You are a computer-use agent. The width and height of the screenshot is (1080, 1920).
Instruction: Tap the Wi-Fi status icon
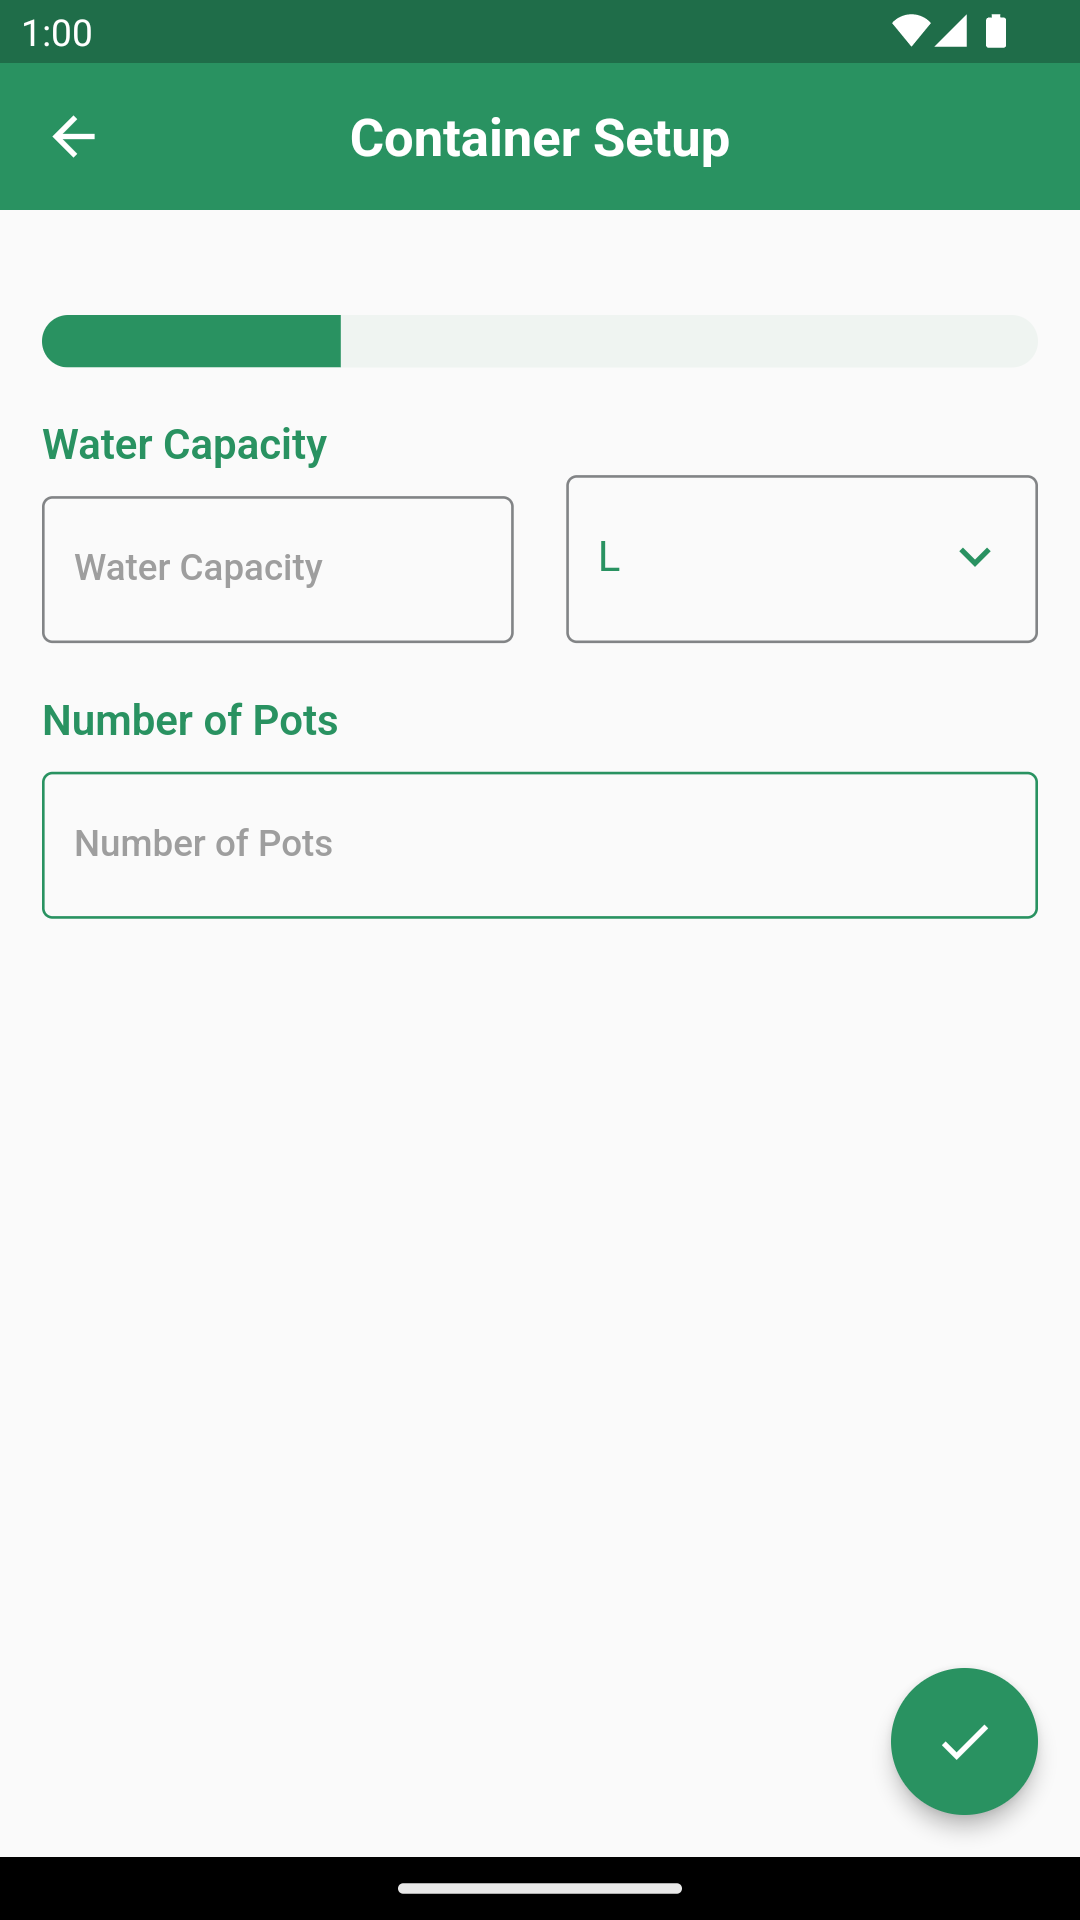(x=909, y=31)
